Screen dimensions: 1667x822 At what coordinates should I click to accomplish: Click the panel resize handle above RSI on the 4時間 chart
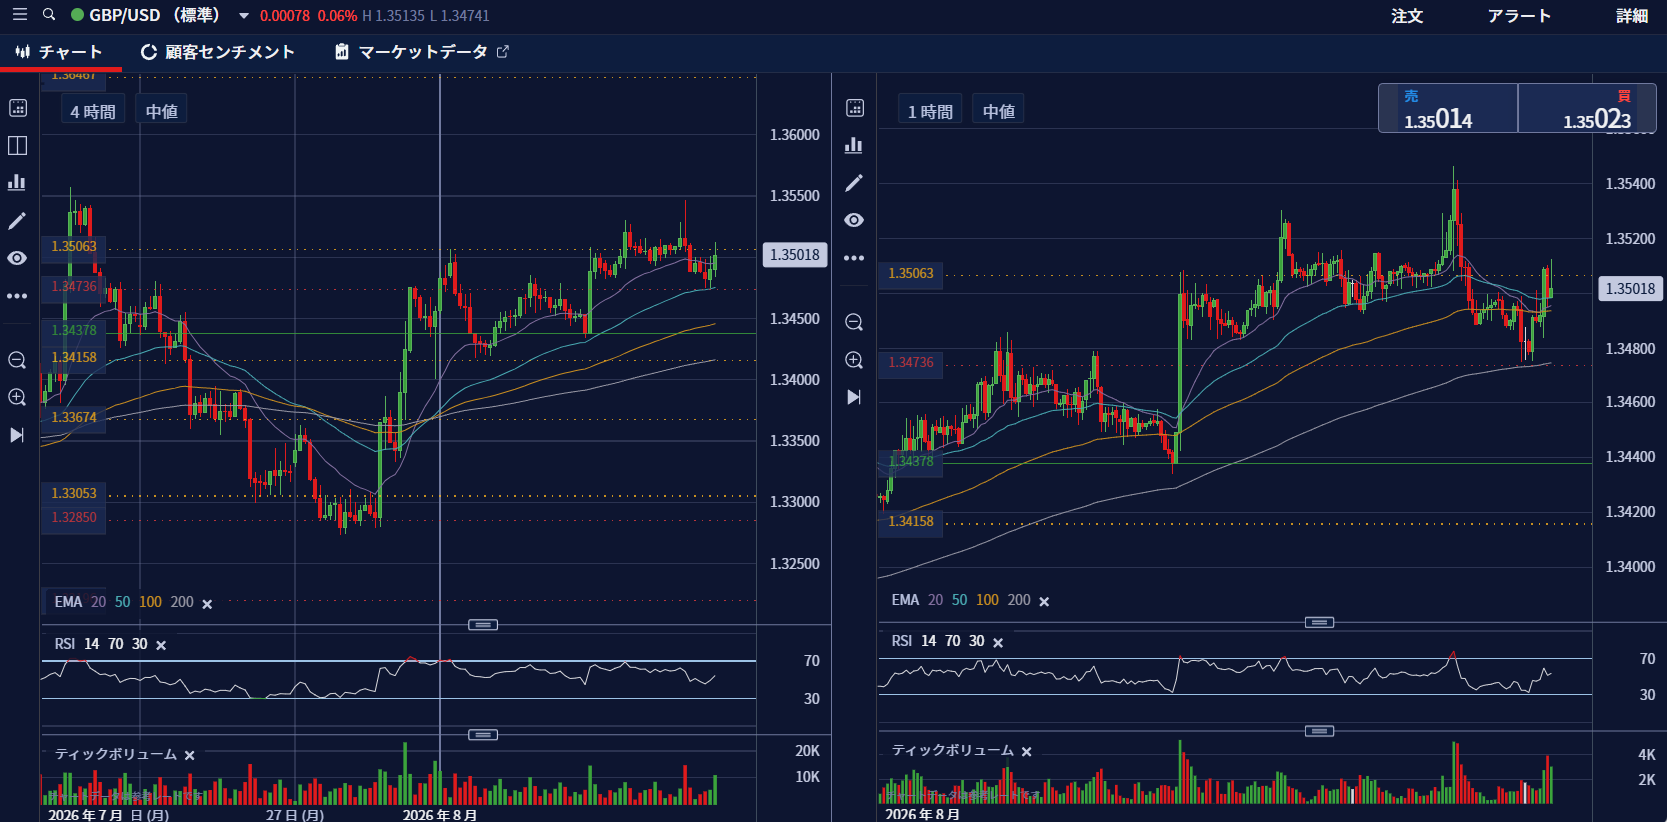(483, 625)
